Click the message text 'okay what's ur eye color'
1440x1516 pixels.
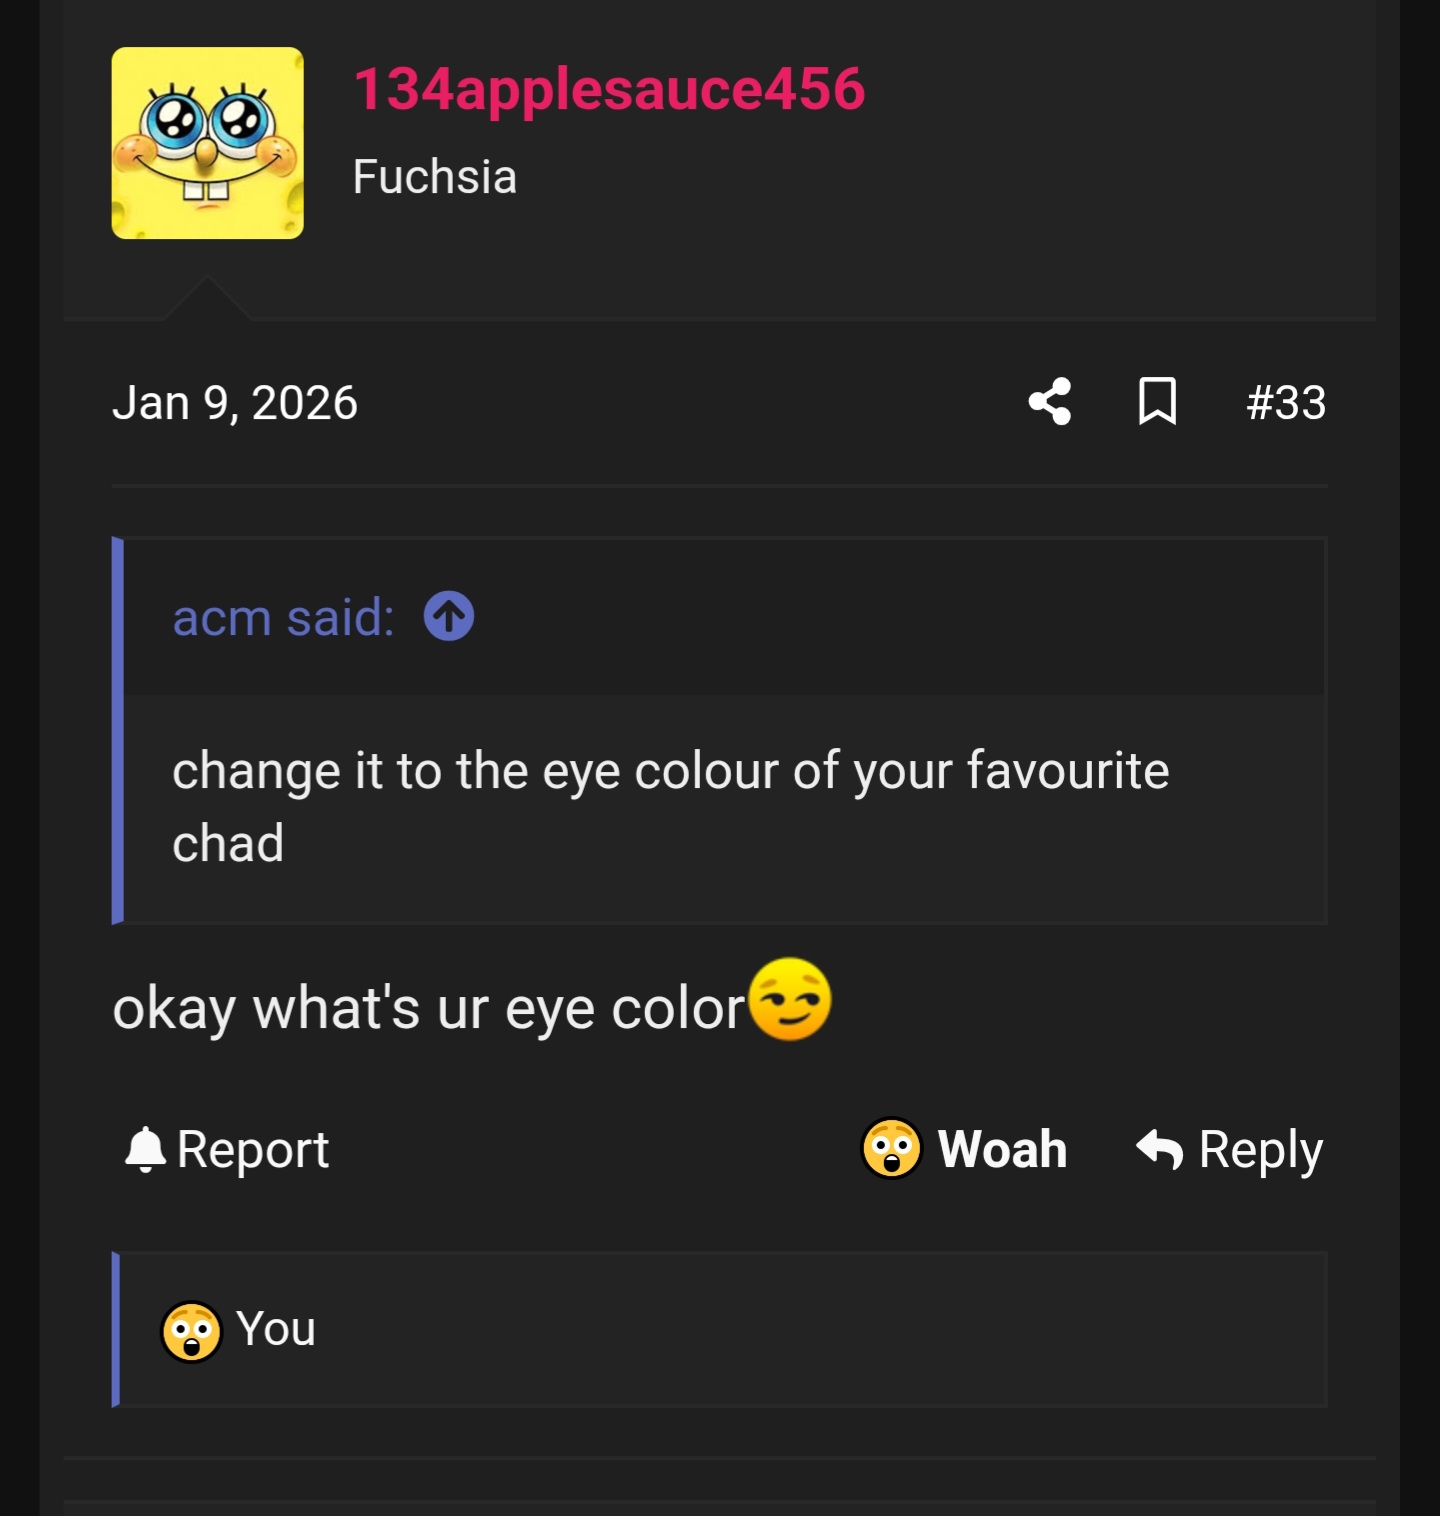click(x=429, y=1008)
